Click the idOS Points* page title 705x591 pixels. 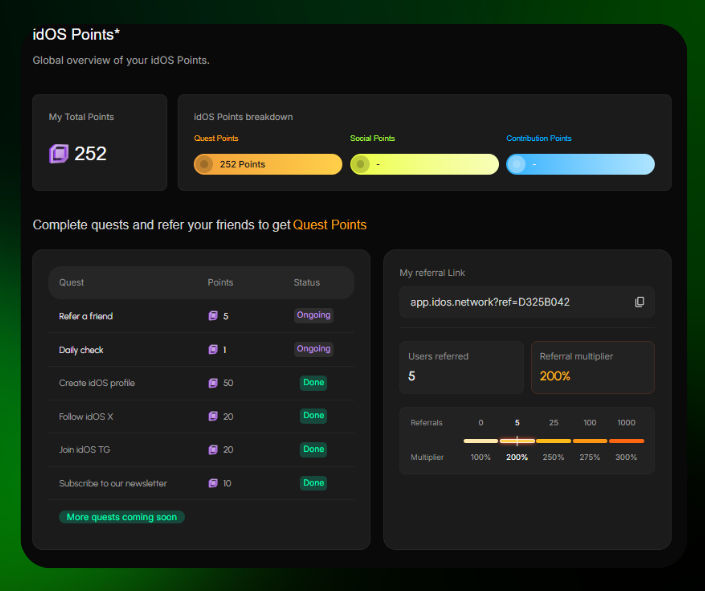coord(76,35)
